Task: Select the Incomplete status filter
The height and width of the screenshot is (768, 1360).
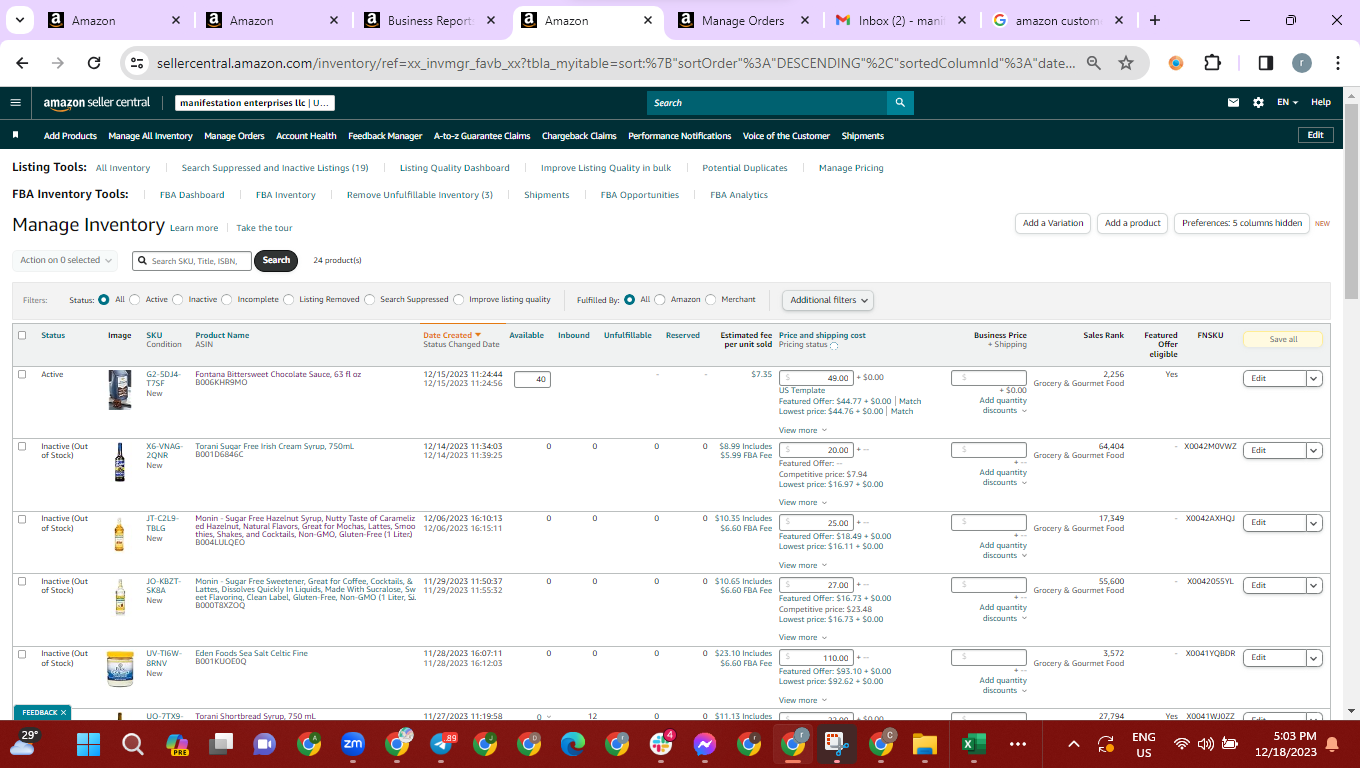Action: click(227, 299)
